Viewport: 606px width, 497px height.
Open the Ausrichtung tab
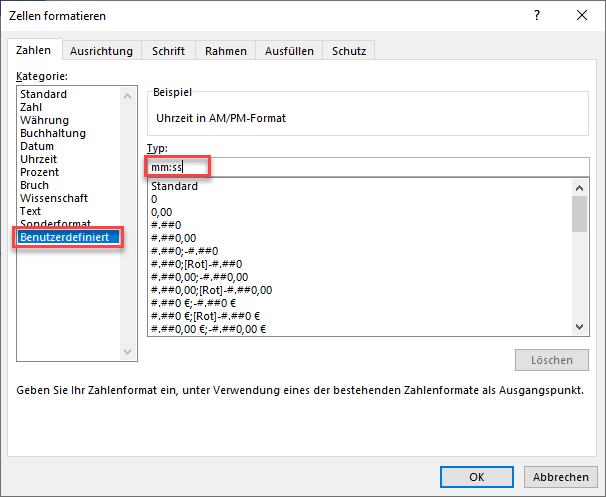(101, 51)
